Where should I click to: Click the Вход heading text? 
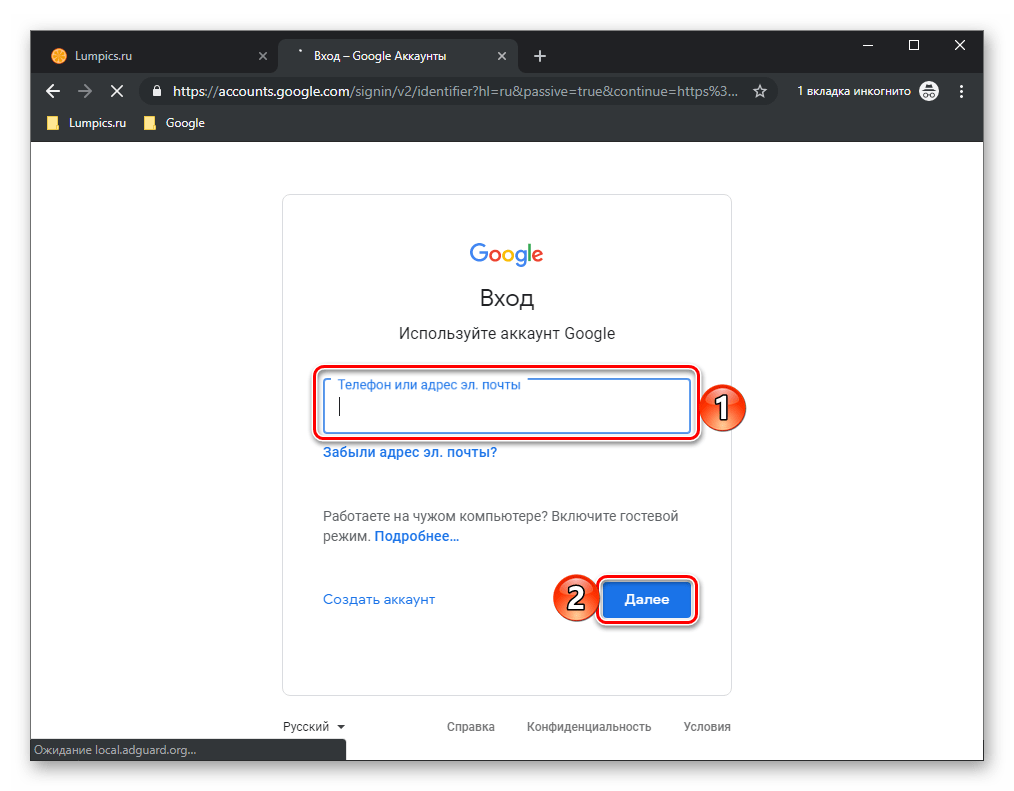[506, 298]
